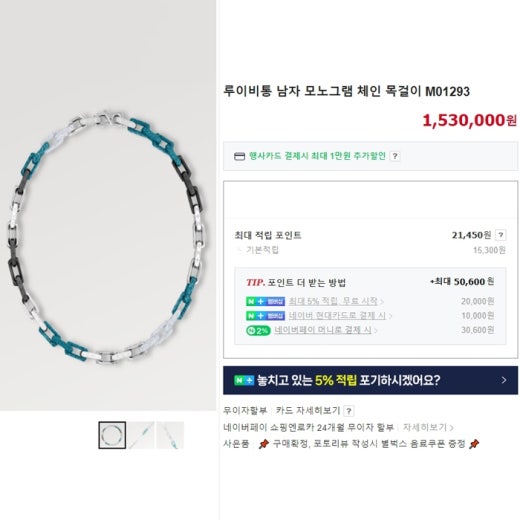Click the green 2% Naver Pay badge

pyautogui.click(x=258, y=330)
